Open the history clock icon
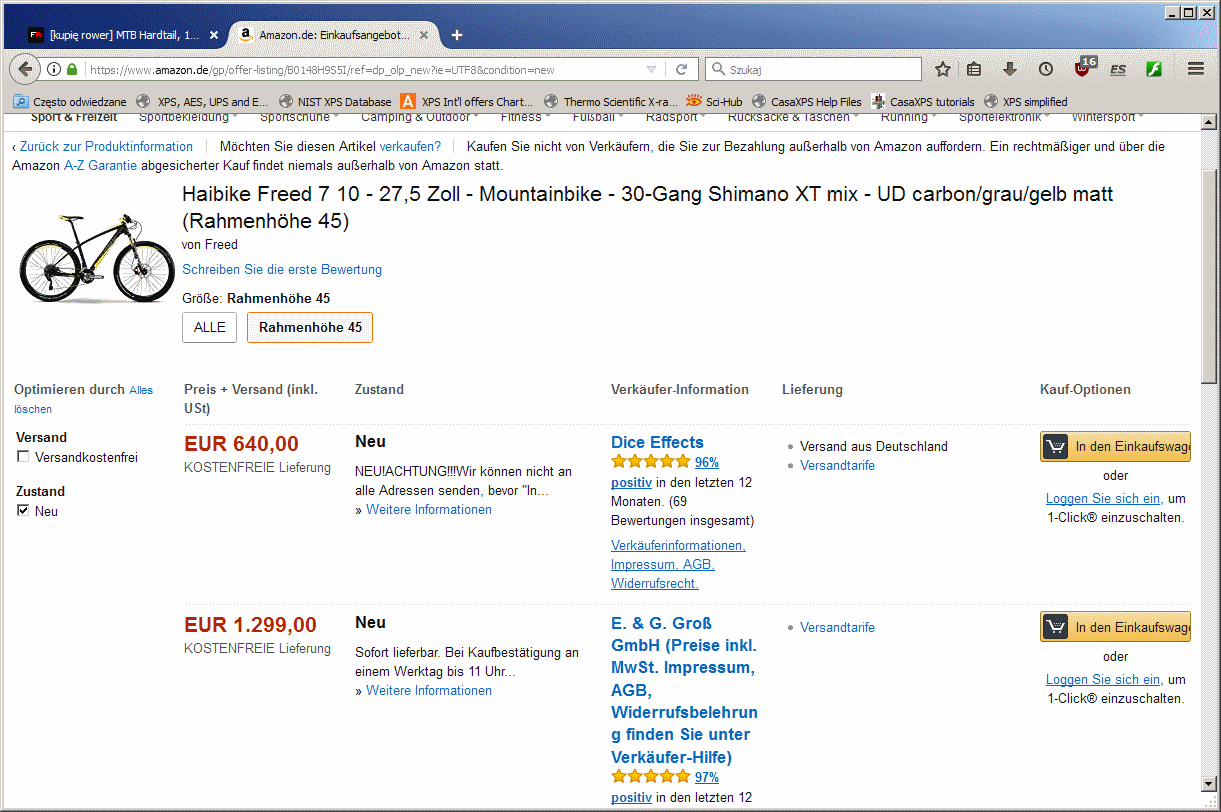 click(x=1045, y=69)
